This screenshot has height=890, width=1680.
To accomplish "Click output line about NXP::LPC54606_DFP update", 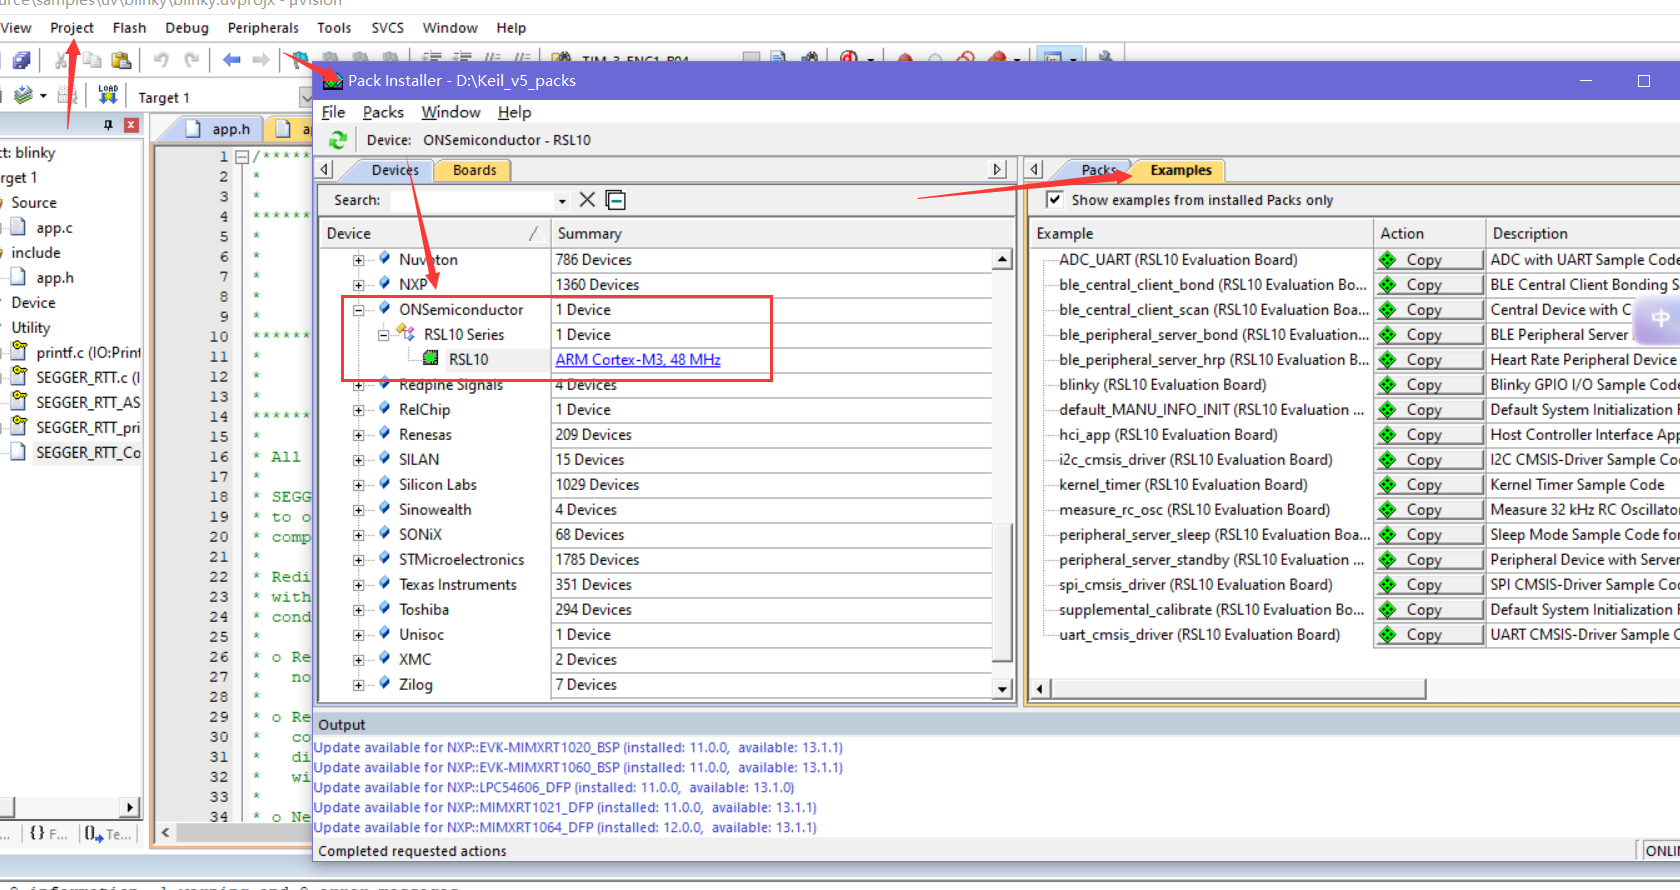I will [x=554, y=787].
